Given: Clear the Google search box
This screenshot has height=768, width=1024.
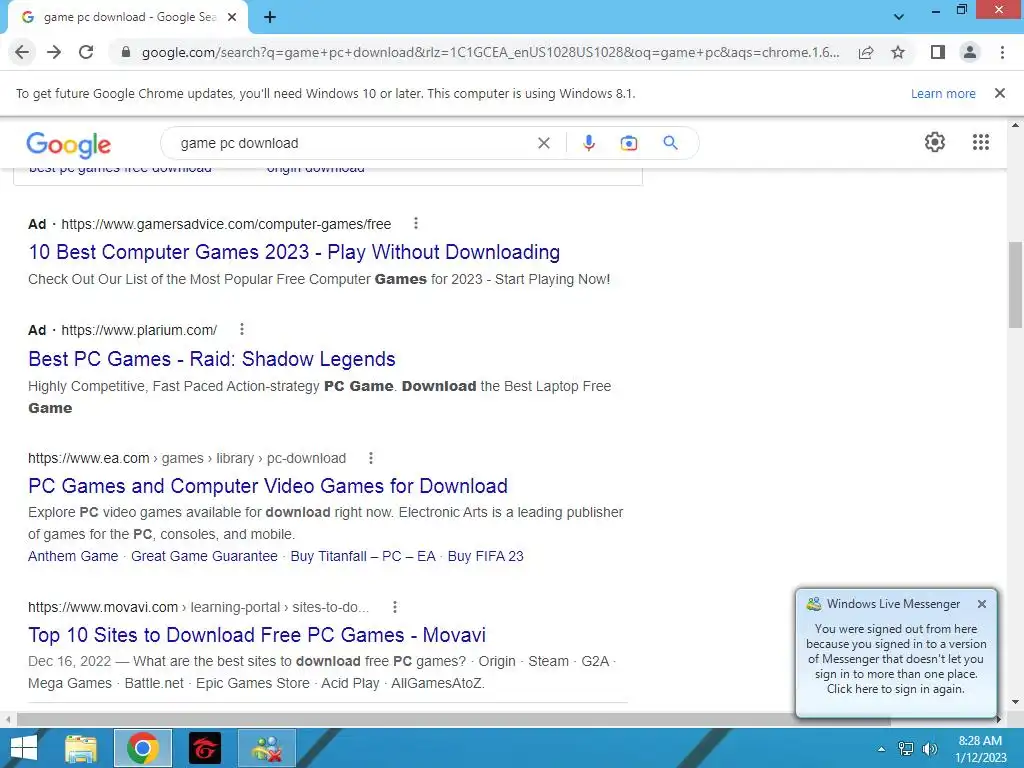Looking at the screenshot, I should point(543,143).
